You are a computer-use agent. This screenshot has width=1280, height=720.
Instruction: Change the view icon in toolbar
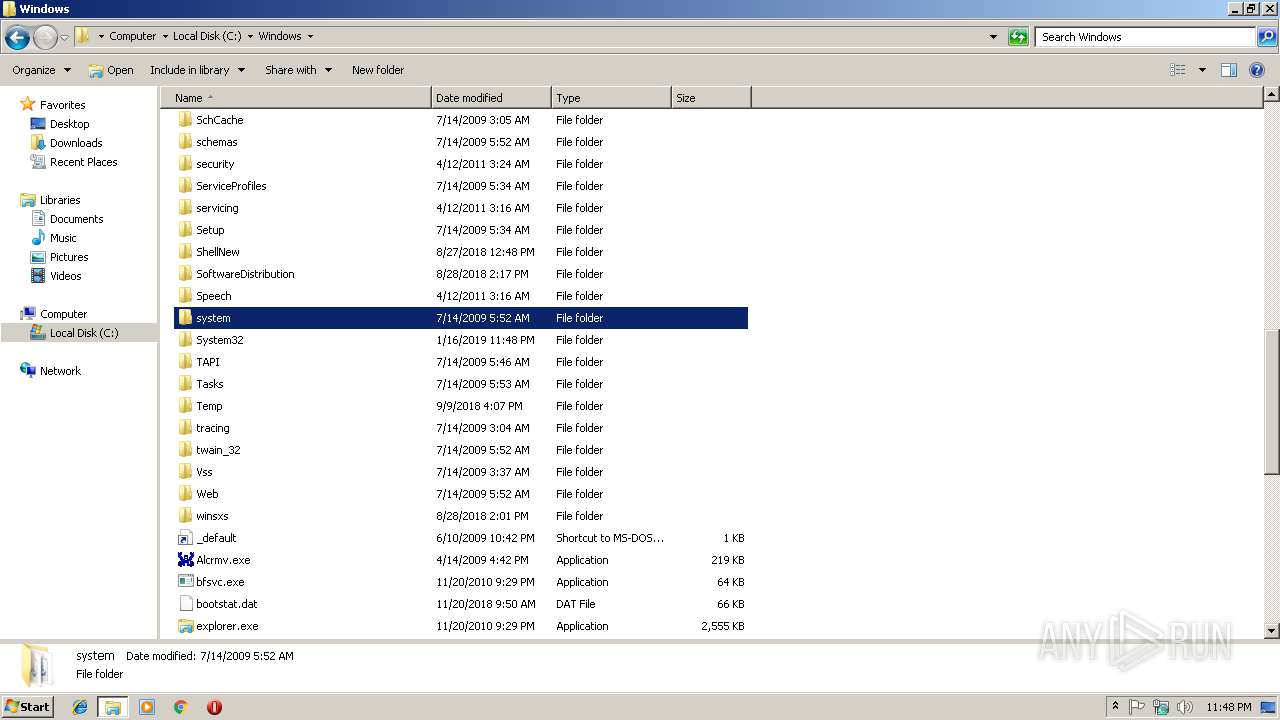coord(1178,70)
